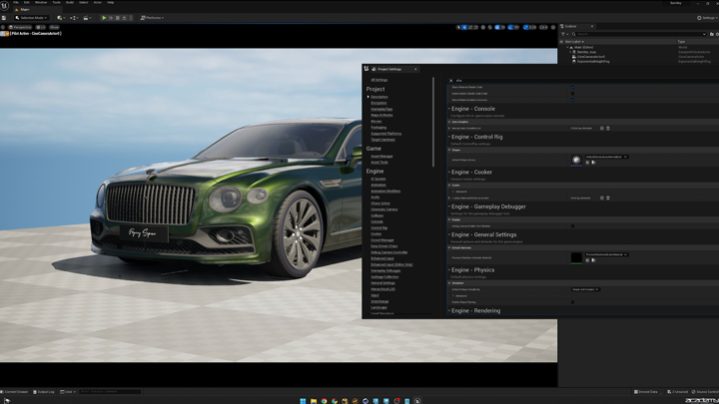This screenshot has width=719, height=404.
Task: Open Content Drawer from status bar
Action: click(15, 392)
